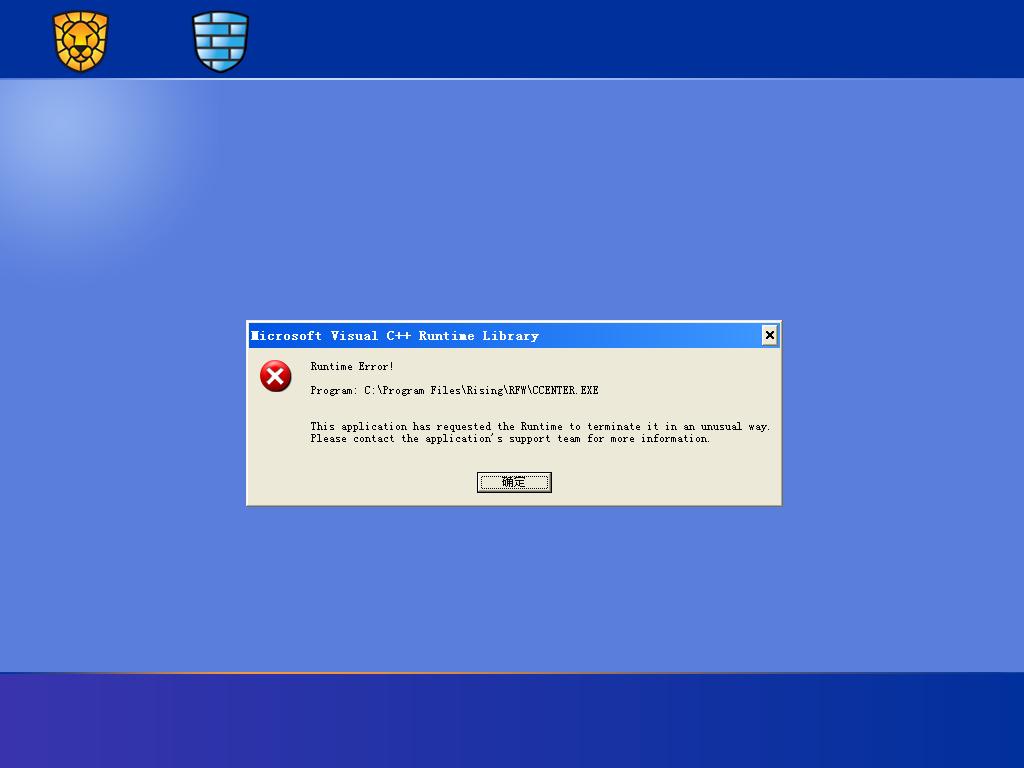Viewport: 1024px width, 768px height.
Task: Confirm the error with the 确定 button
Action: pos(514,482)
